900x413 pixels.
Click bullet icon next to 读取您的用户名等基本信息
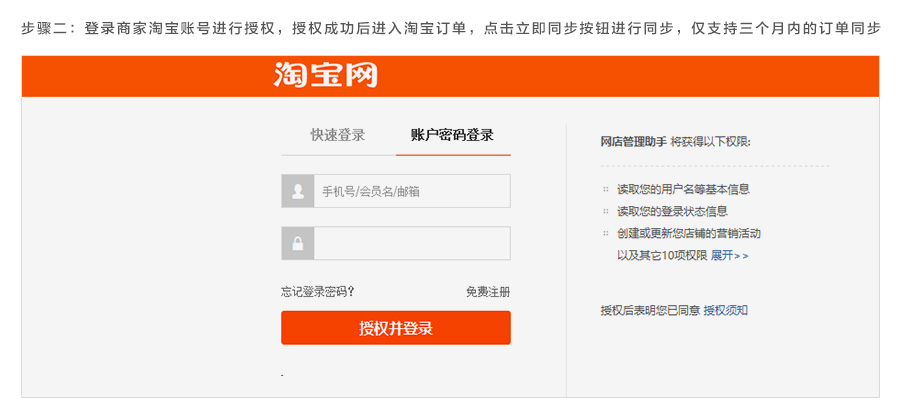(x=605, y=189)
